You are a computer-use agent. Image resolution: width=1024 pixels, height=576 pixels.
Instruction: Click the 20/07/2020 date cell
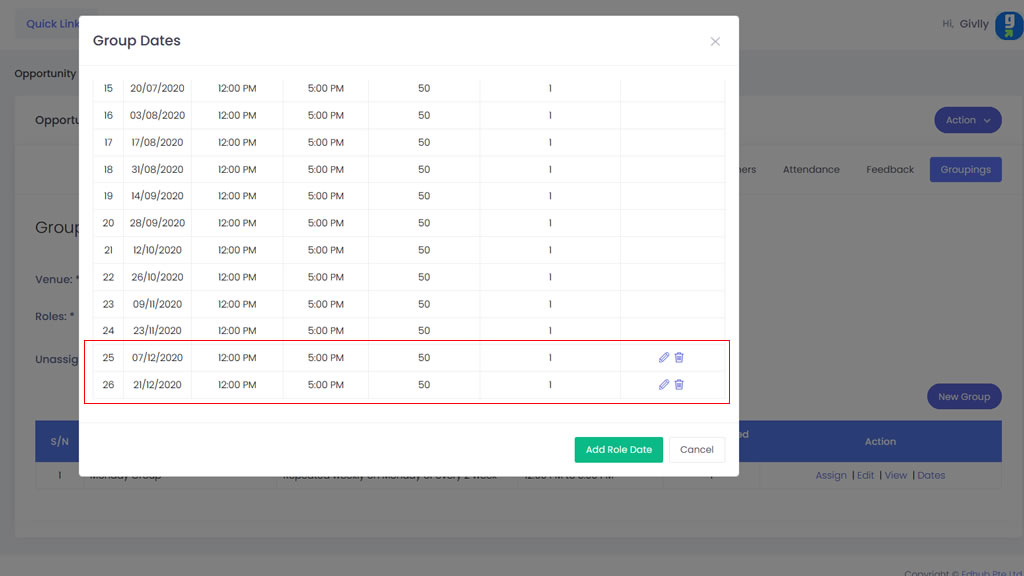click(x=157, y=89)
